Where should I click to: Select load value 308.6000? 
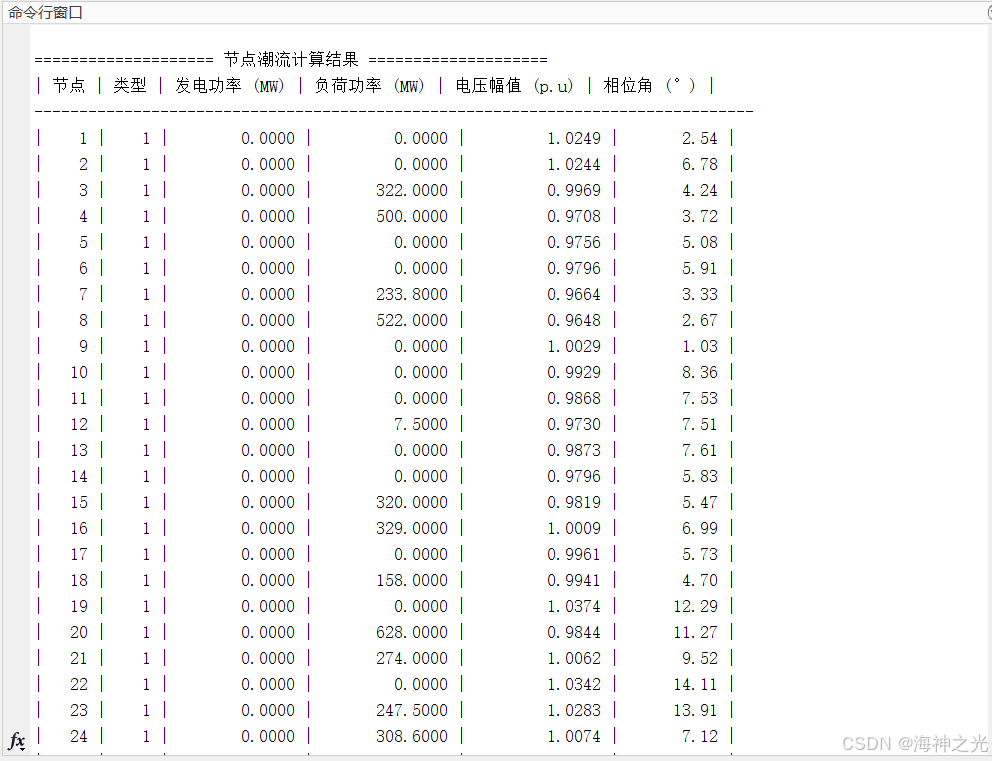coord(412,736)
